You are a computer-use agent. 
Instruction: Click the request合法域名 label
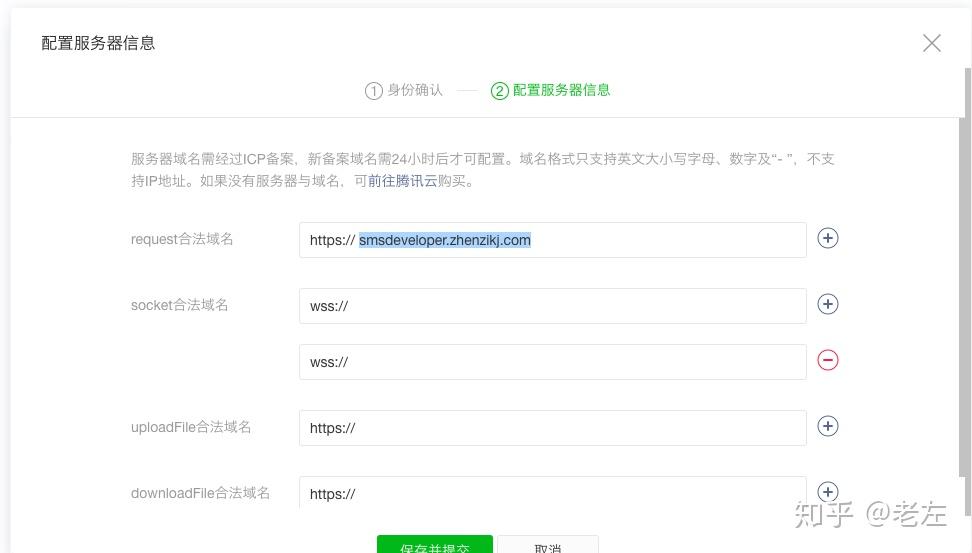pos(182,239)
